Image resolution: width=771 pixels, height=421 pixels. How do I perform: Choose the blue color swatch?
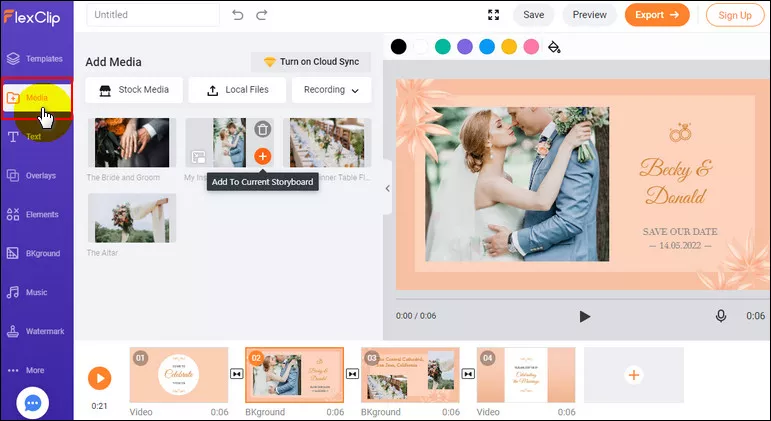coord(487,47)
